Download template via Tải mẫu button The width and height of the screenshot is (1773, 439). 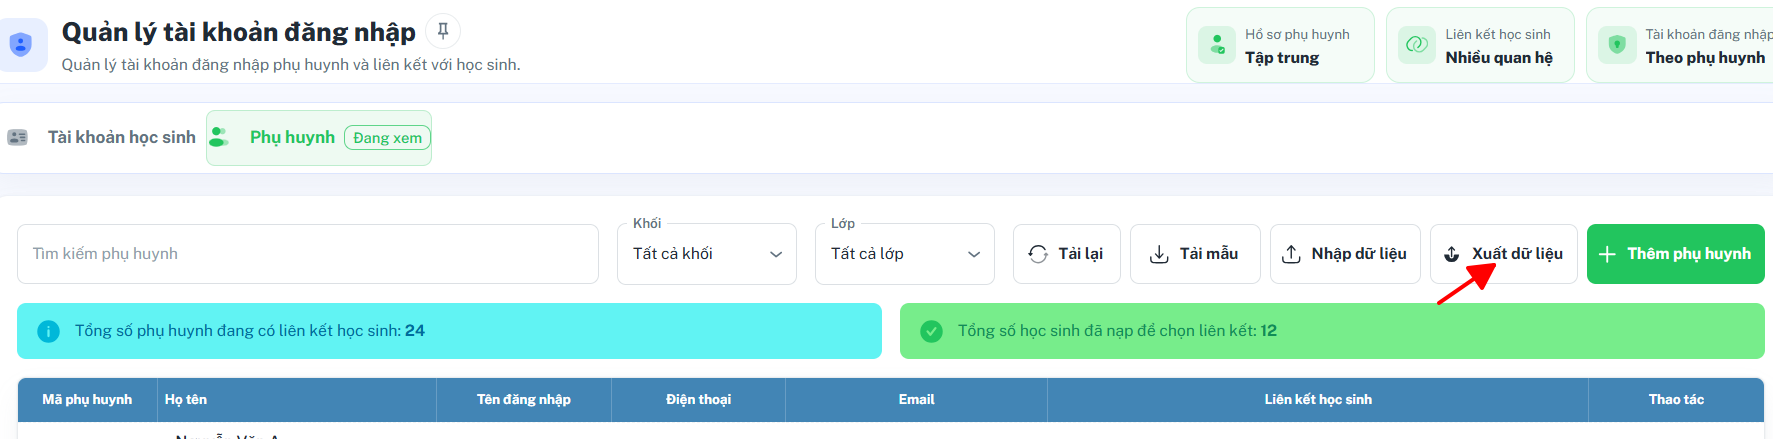click(1195, 254)
